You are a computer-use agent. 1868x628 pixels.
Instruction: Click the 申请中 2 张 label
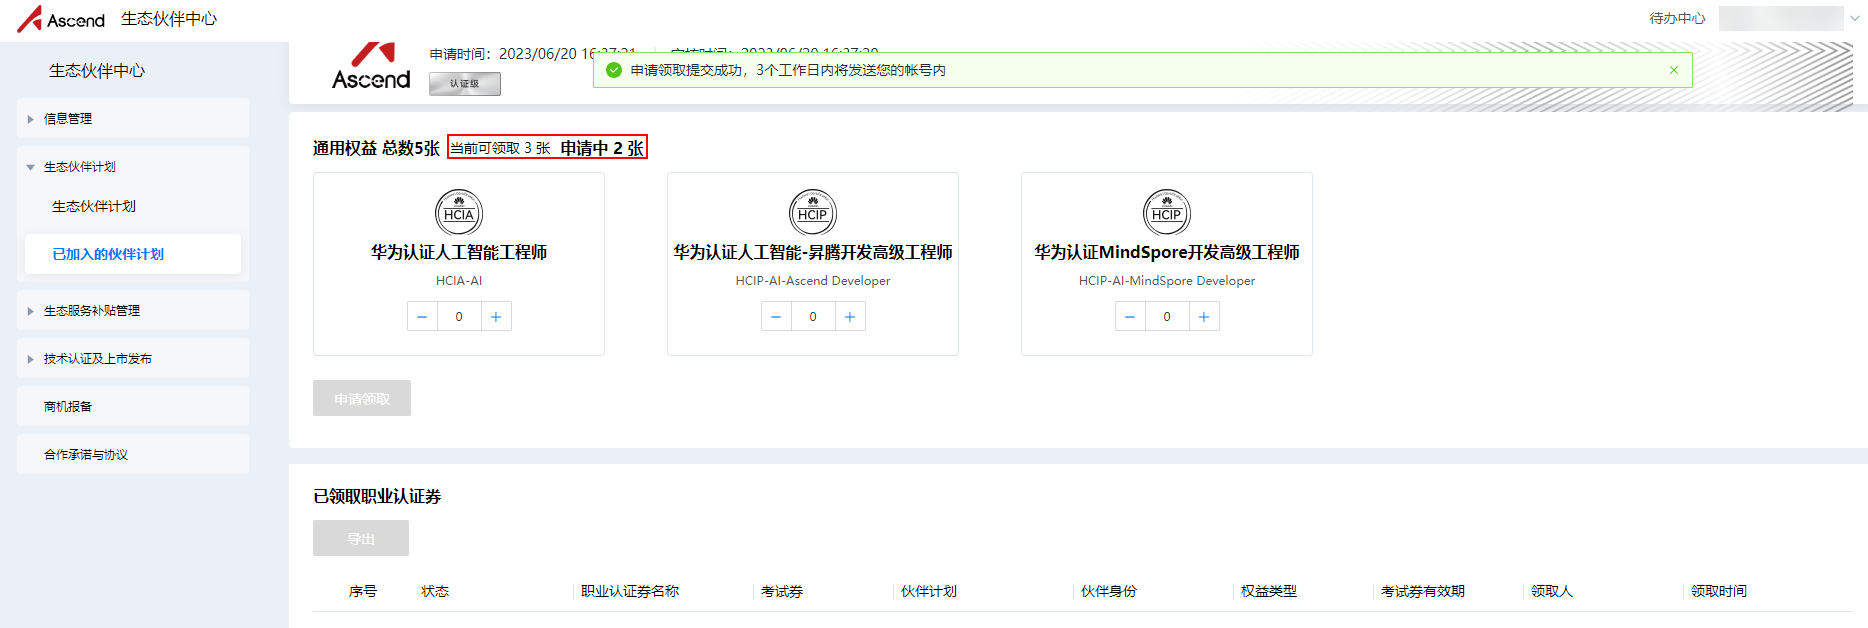point(602,148)
